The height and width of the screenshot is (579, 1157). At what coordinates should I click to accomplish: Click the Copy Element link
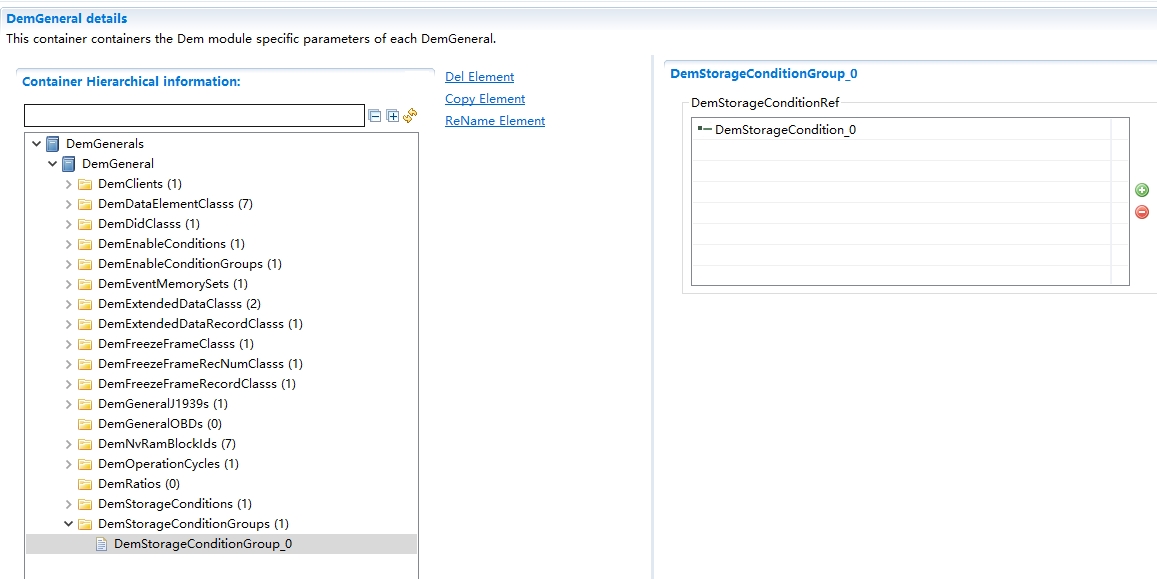click(484, 98)
